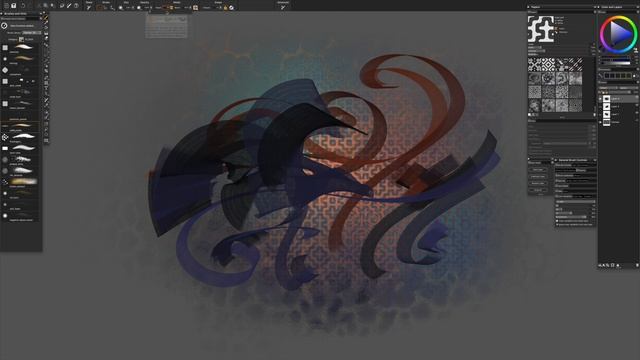
Task: Click the trash icon at bottom of paper library
Action: point(594,115)
